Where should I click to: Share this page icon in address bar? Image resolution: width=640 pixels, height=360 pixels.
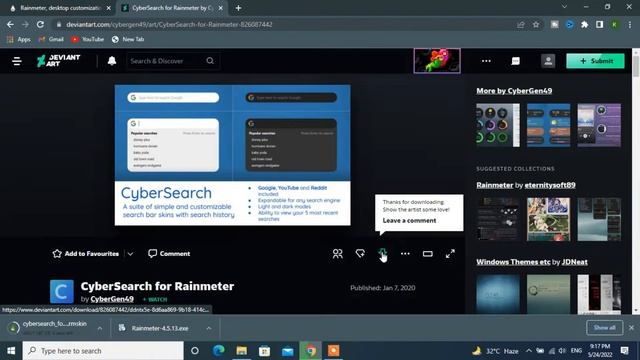[x=520, y=24]
